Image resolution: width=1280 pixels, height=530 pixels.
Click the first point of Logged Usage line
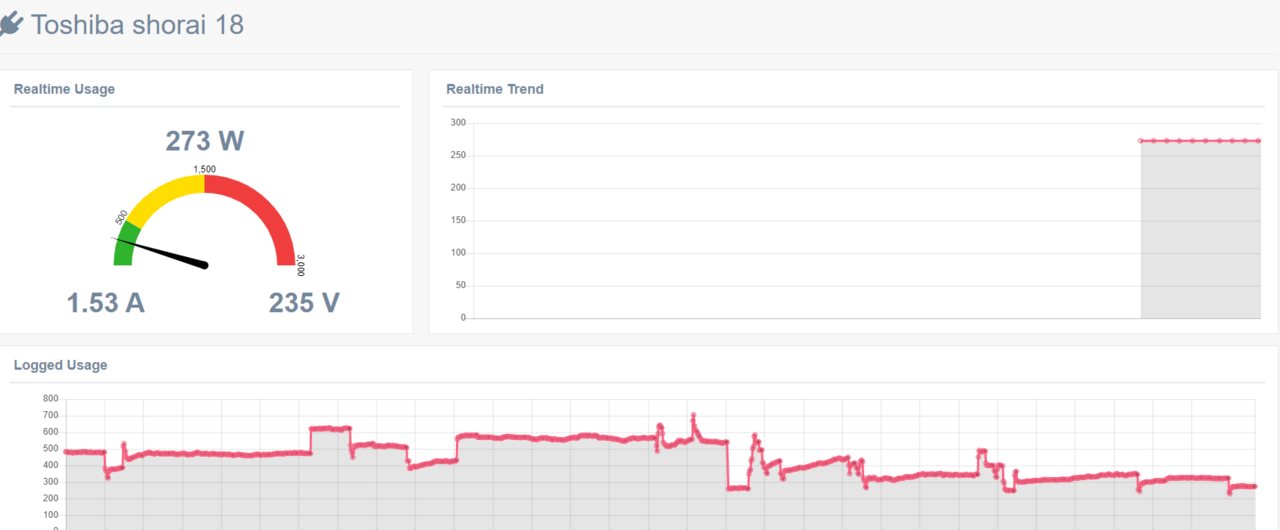click(x=66, y=452)
